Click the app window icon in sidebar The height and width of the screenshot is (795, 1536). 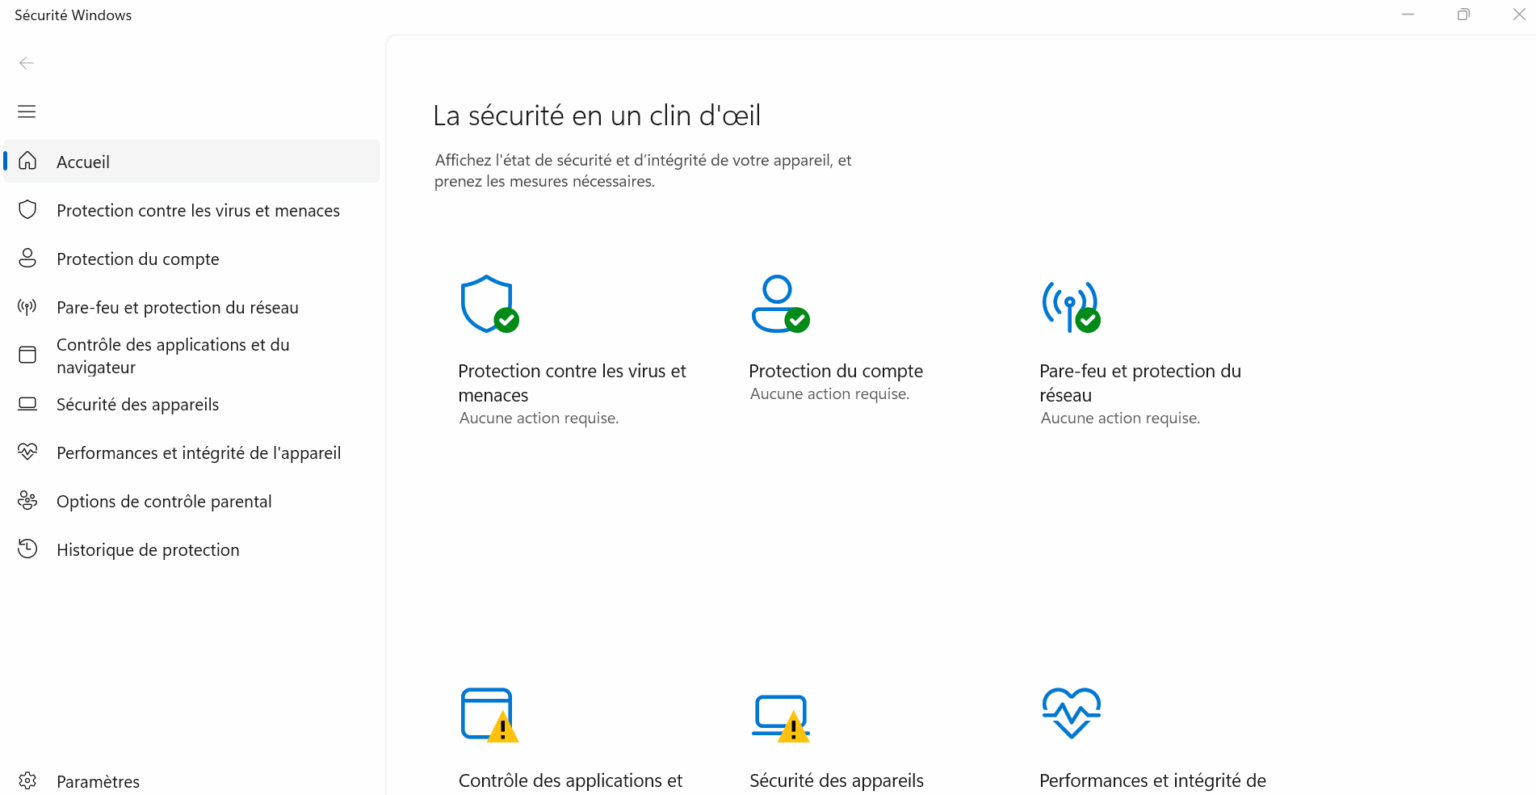point(28,355)
